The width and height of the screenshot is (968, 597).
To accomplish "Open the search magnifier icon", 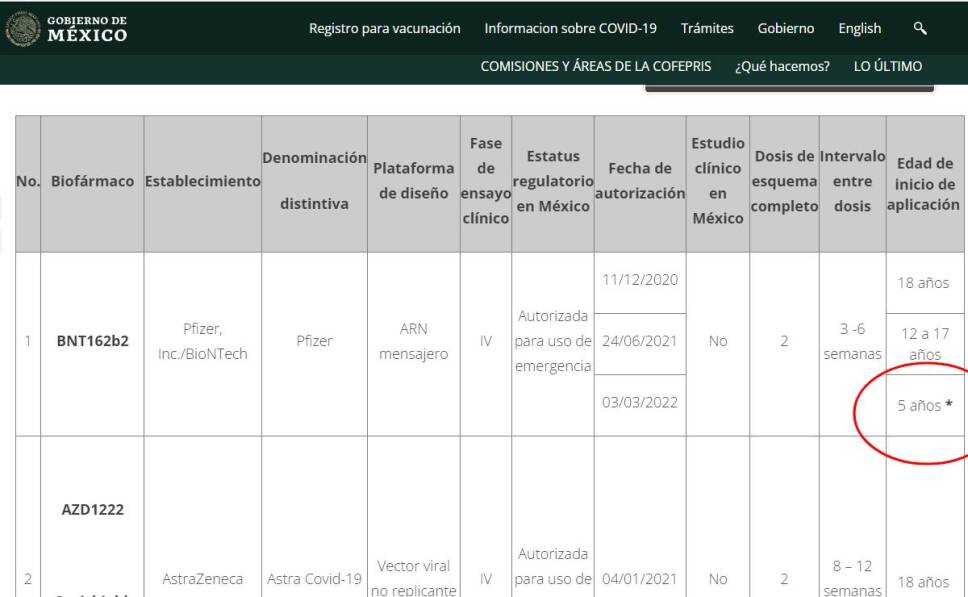I will tap(920, 28).
